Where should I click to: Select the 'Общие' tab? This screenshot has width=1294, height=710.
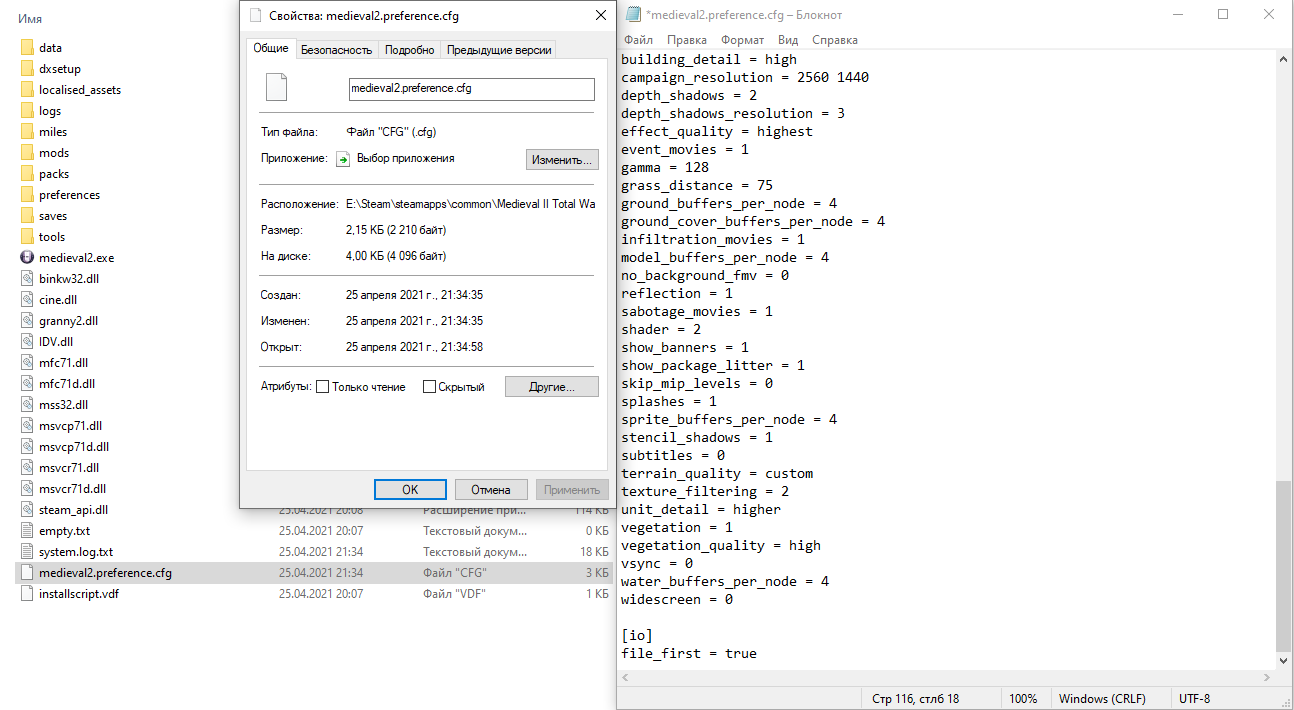pos(270,48)
